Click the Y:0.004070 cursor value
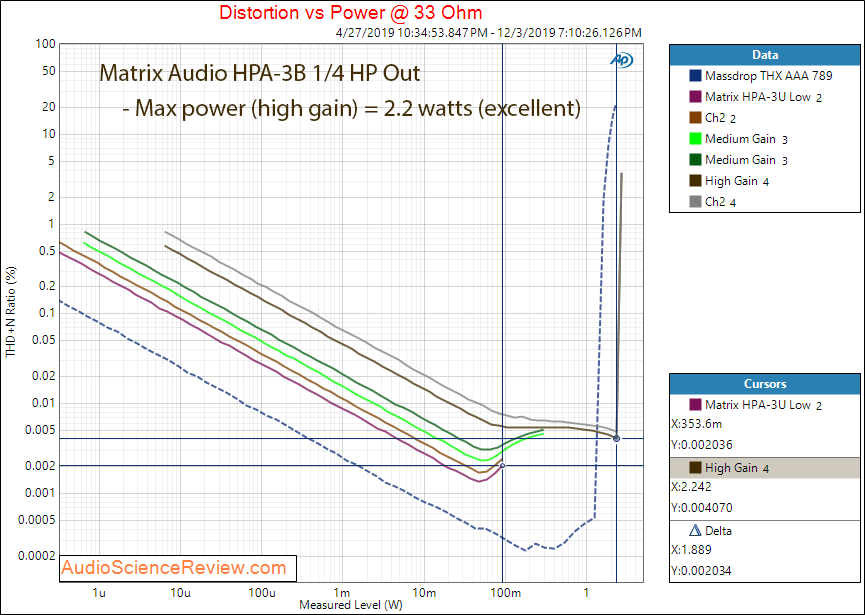Viewport: 865px width, 615px height. 702,508
